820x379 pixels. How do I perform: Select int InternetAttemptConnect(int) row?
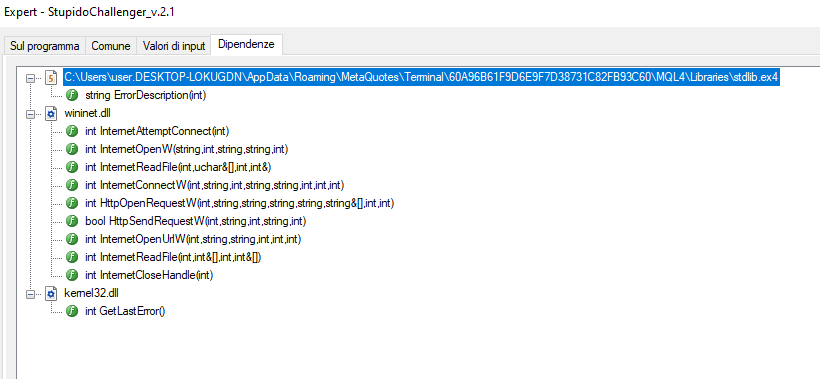(157, 131)
